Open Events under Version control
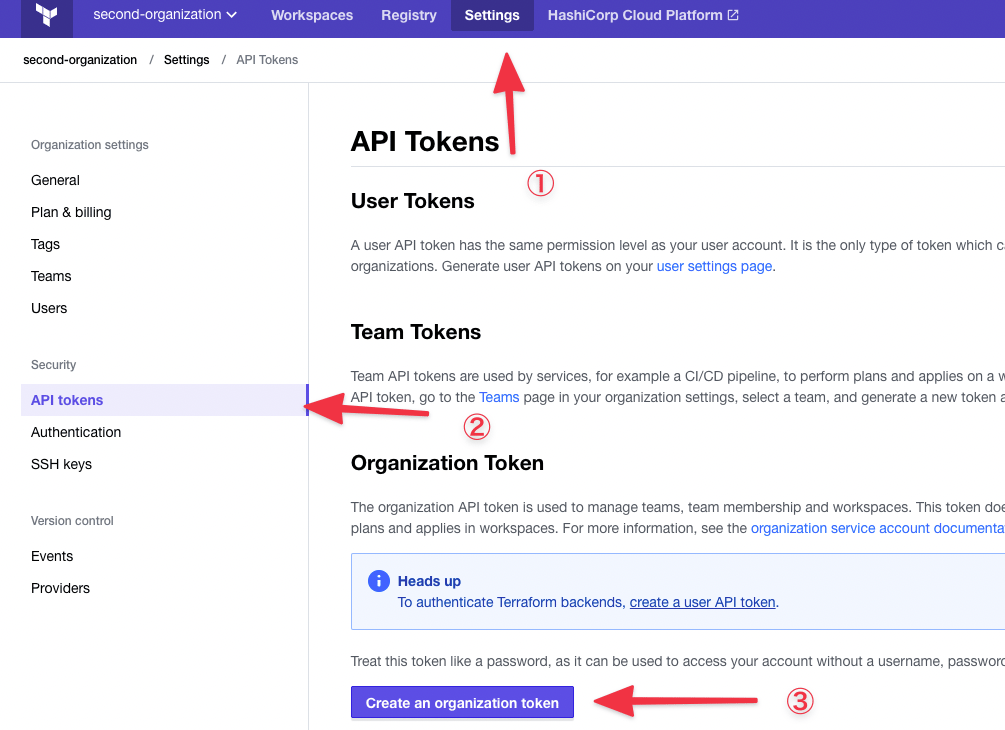 [x=52, y=556]
